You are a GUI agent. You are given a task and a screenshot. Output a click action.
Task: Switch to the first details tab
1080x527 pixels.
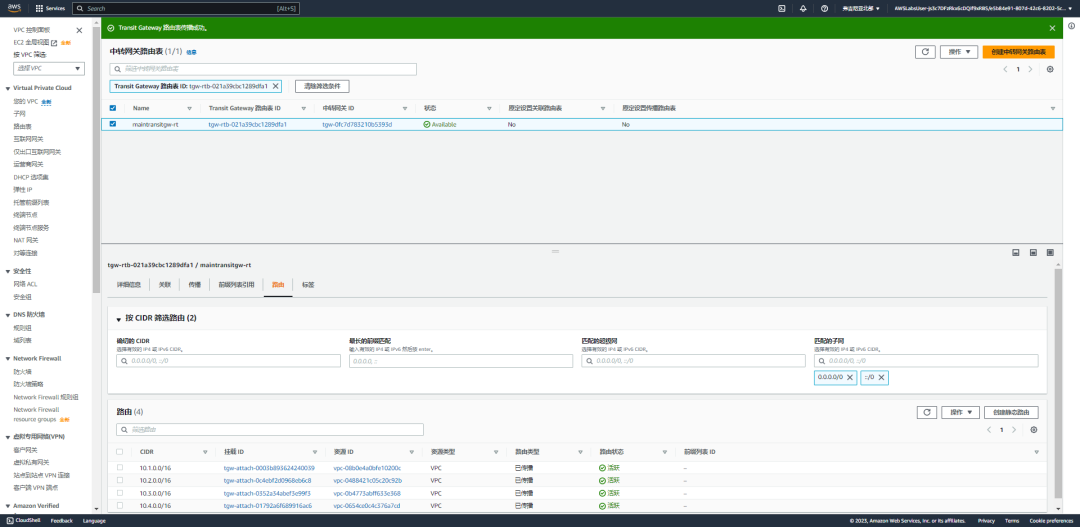click(129, 284)
